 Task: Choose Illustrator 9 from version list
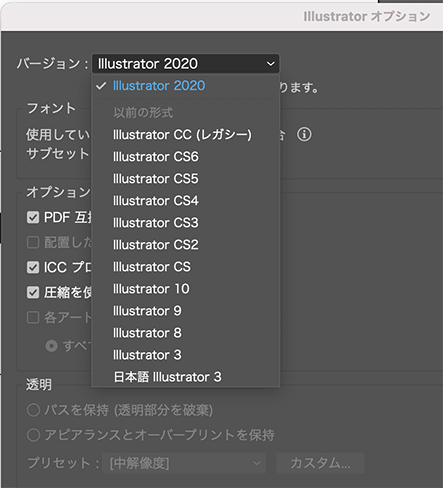coord(186,311)
